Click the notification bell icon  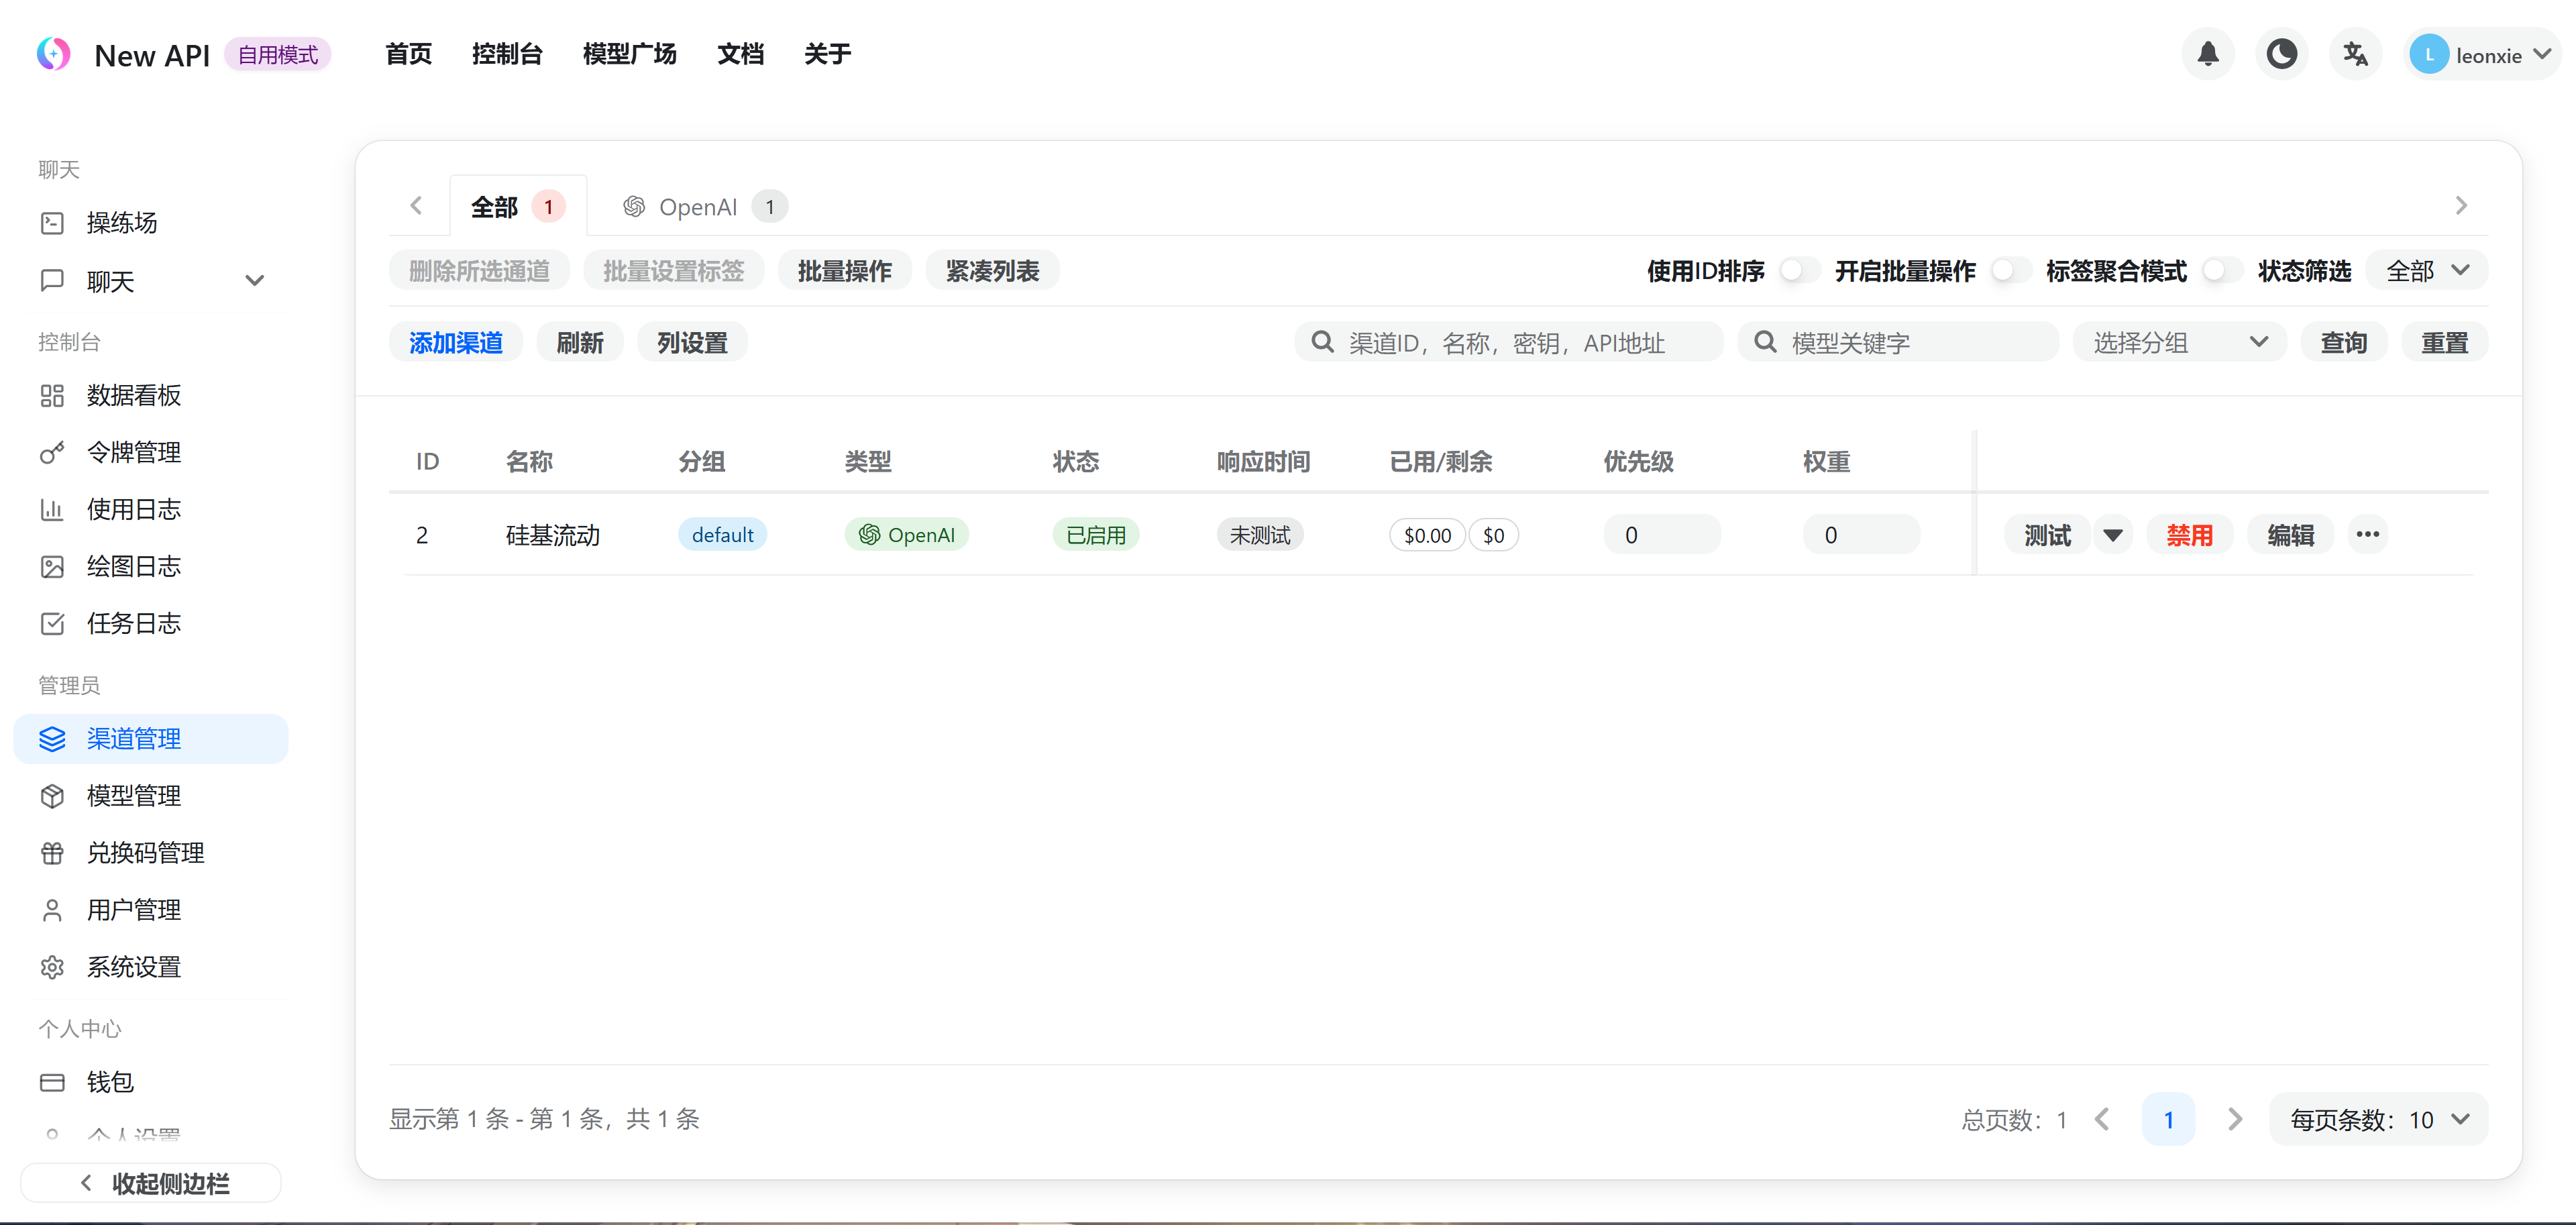[2207, 54]
